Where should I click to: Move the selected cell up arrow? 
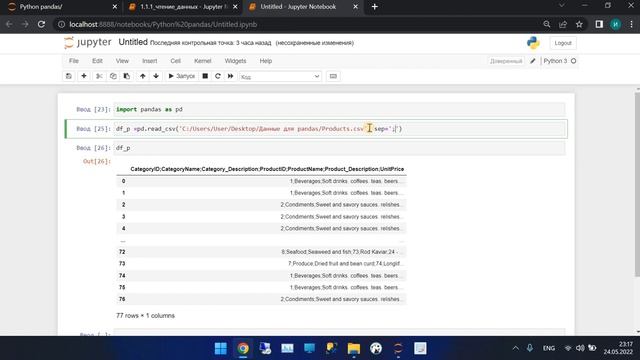(142, 76)
